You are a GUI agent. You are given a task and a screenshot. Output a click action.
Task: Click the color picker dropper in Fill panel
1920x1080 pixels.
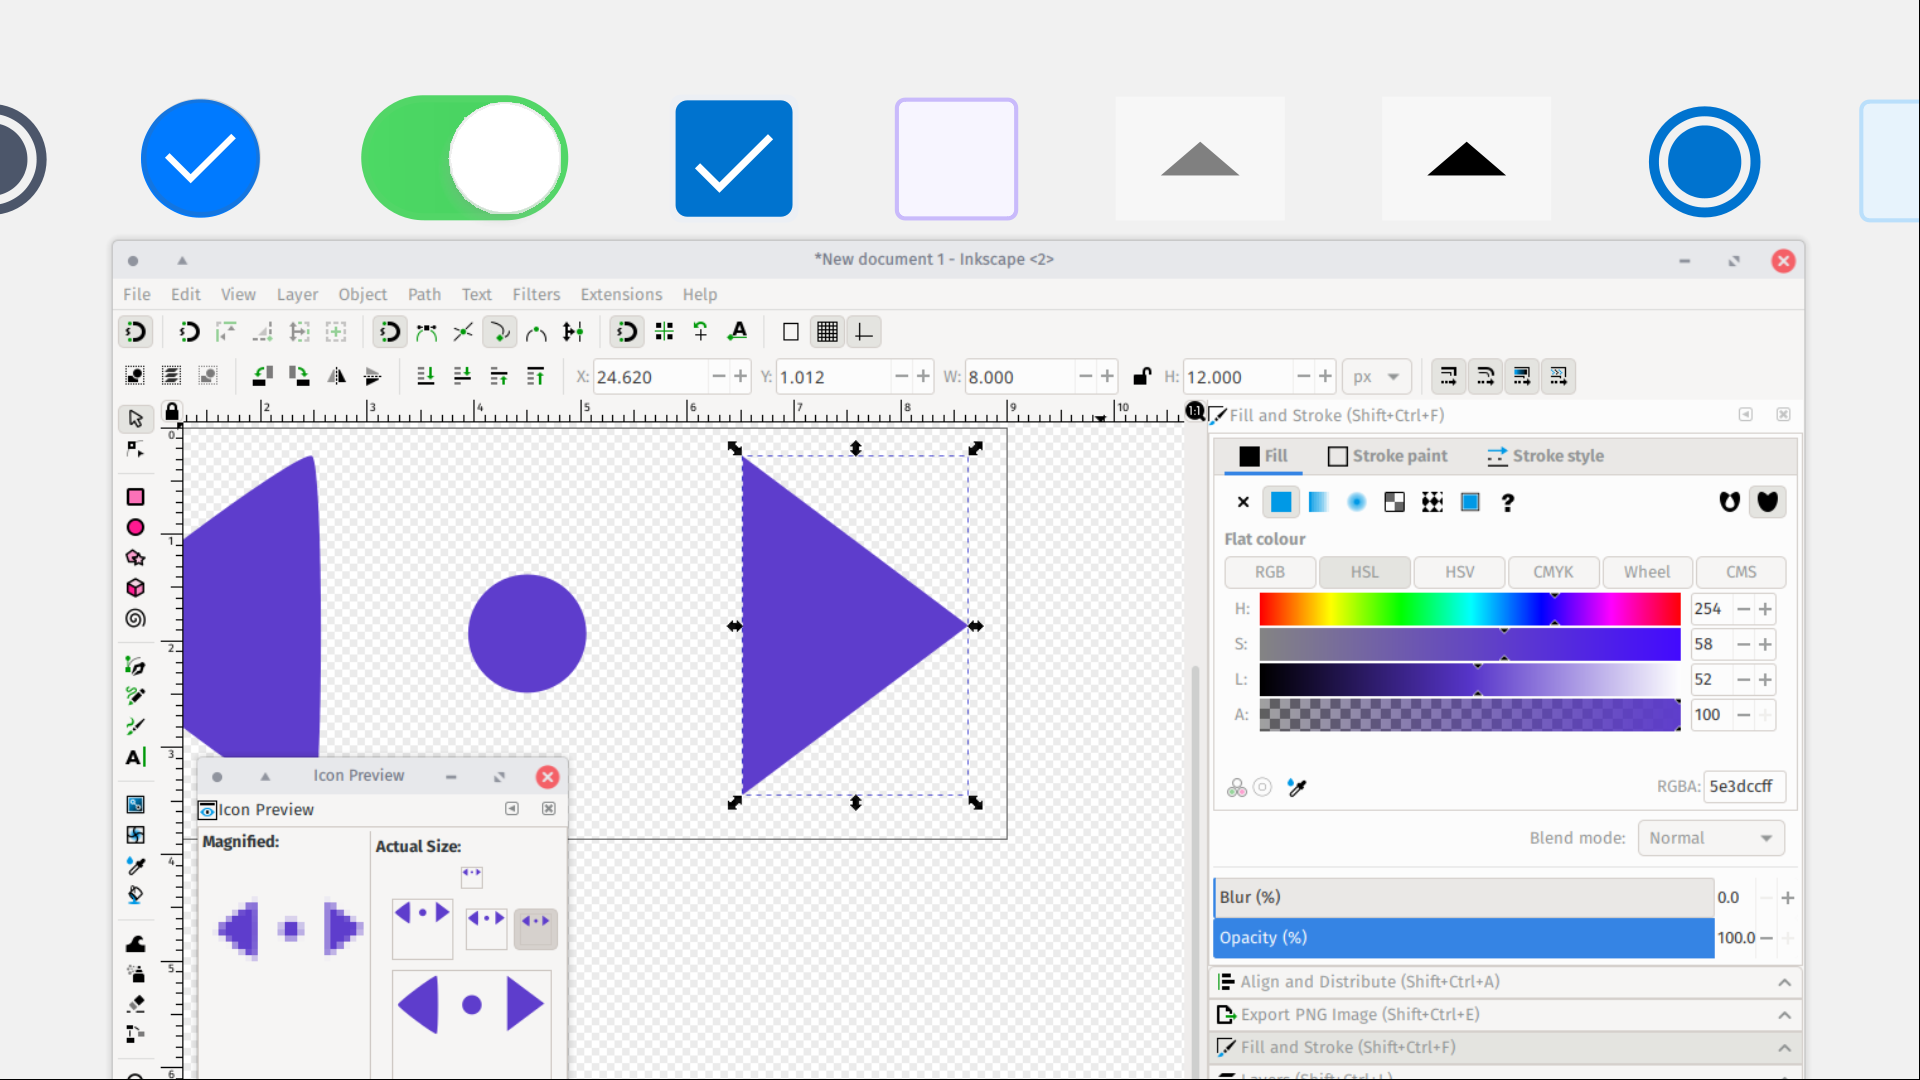pos(1297,788)
